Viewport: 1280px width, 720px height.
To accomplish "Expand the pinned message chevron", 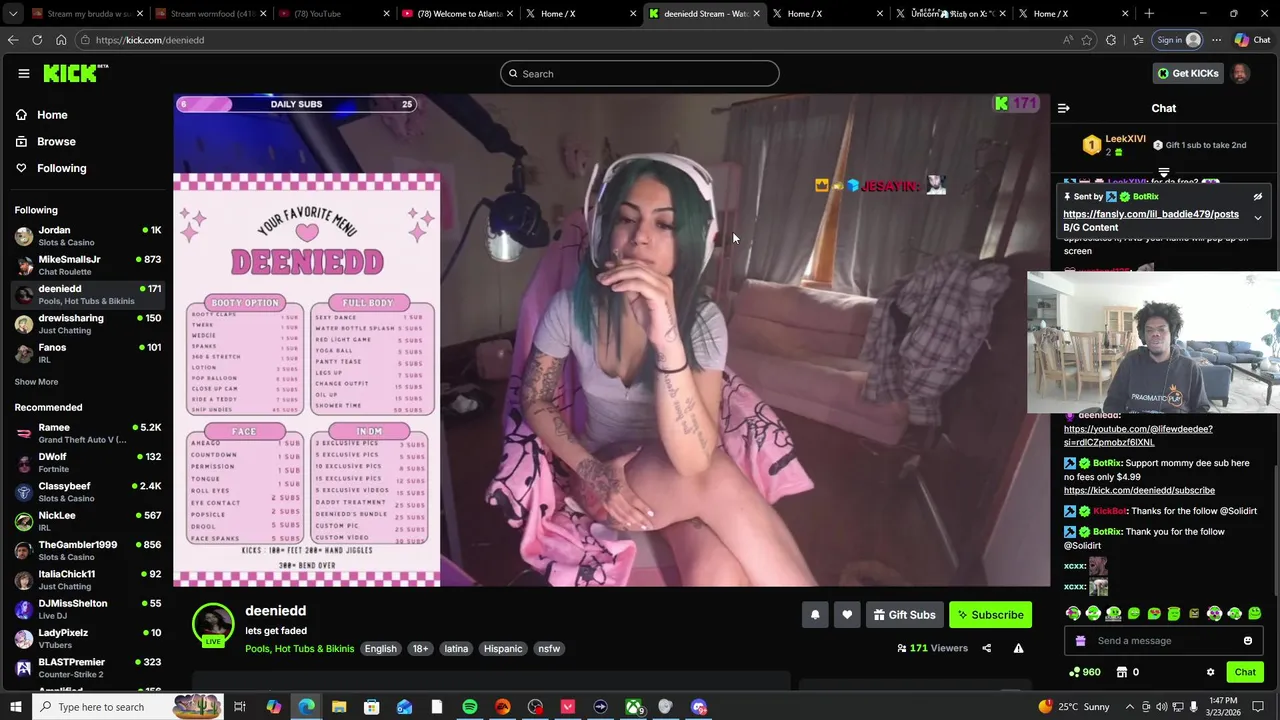I will coord(1258,217).
